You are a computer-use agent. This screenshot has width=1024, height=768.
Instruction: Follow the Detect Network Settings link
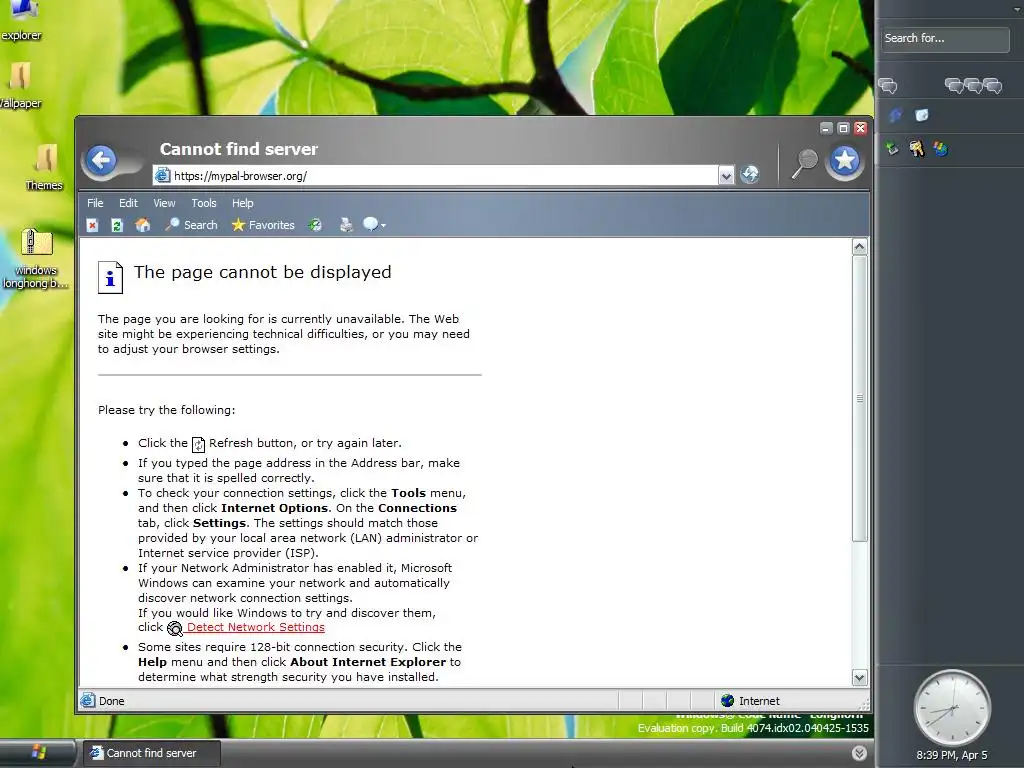click(255, 627)
